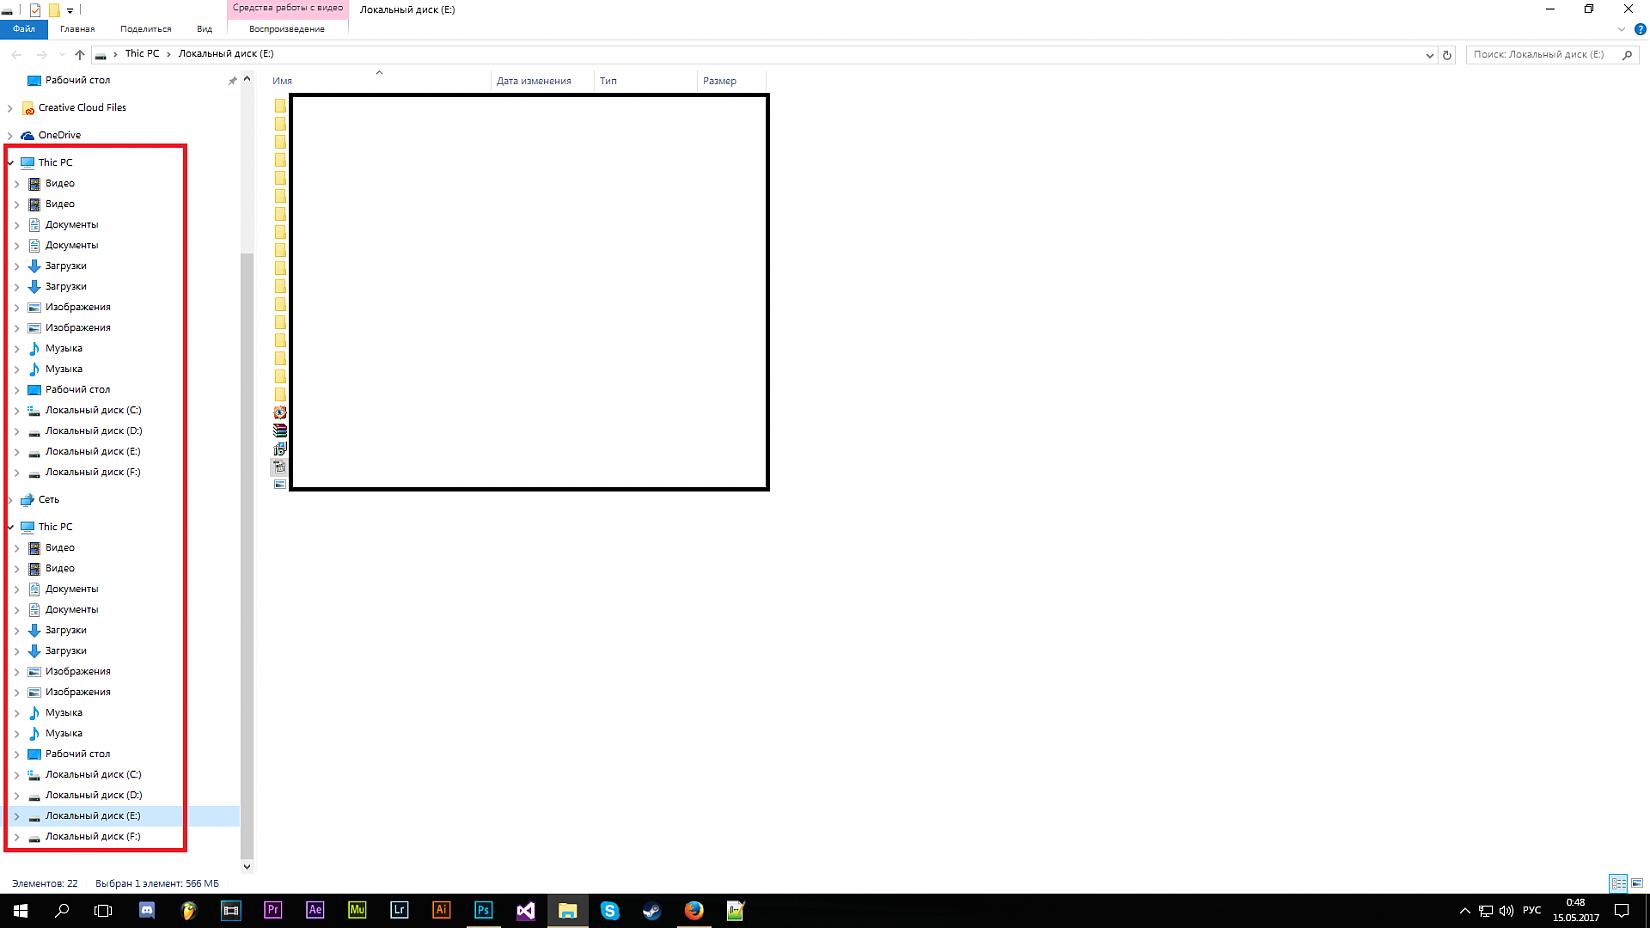The width and height of the screenshot is (1650, 928).
Task: Open the Воспроизведение tab
Action: pyautogui.click(x=287, y=29)
